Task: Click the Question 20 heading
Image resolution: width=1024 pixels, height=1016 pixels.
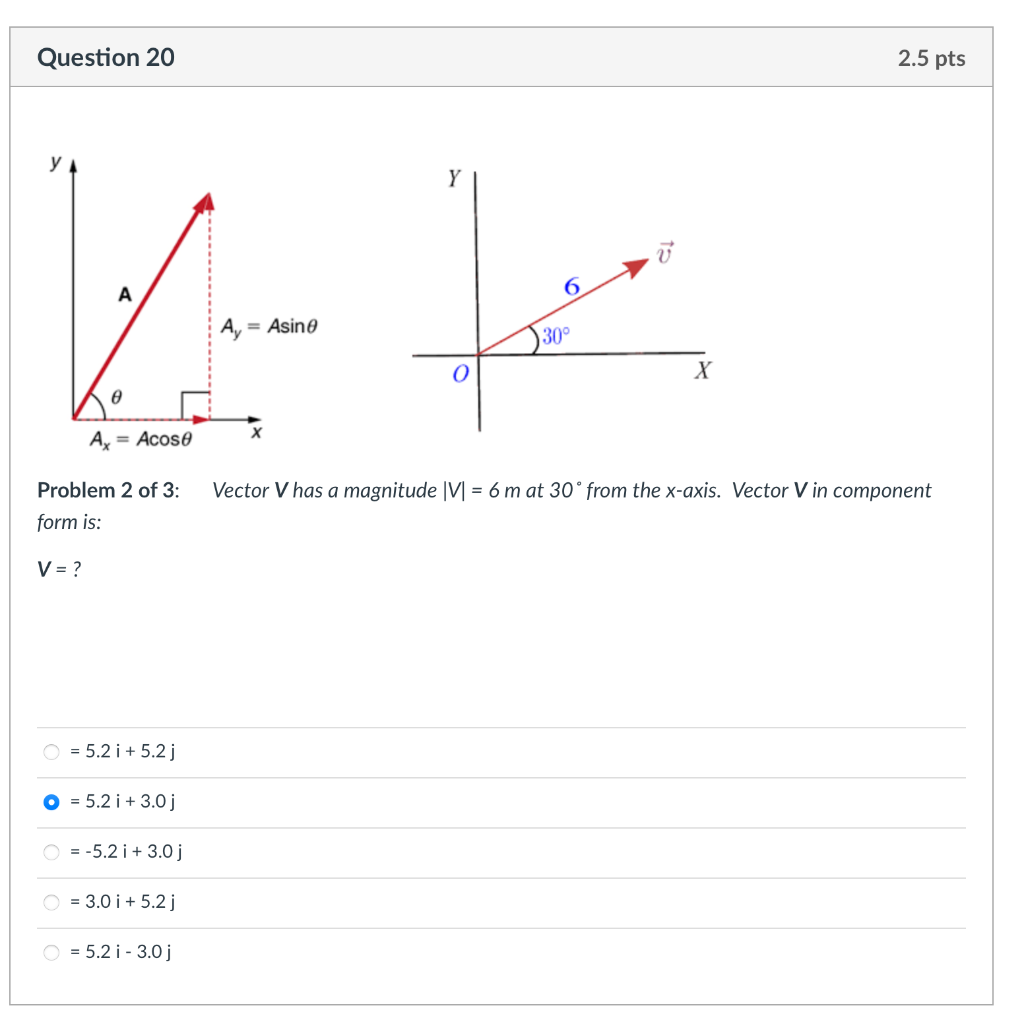Action: pos(106,57)
